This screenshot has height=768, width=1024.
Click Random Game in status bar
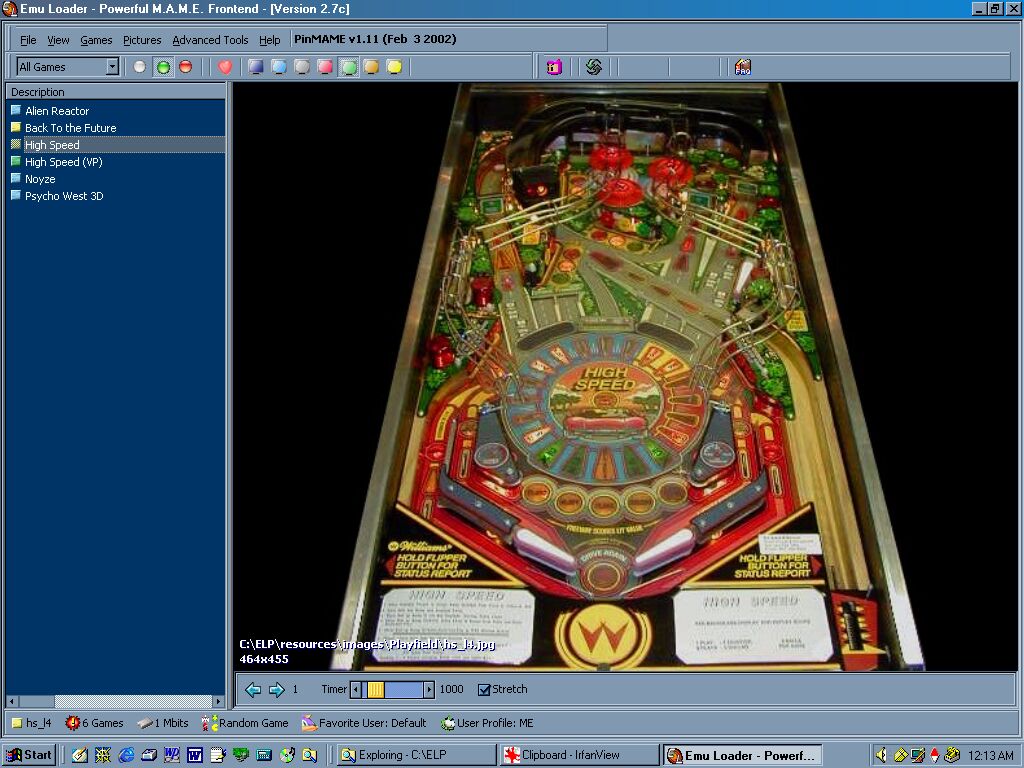coord(245,723)
